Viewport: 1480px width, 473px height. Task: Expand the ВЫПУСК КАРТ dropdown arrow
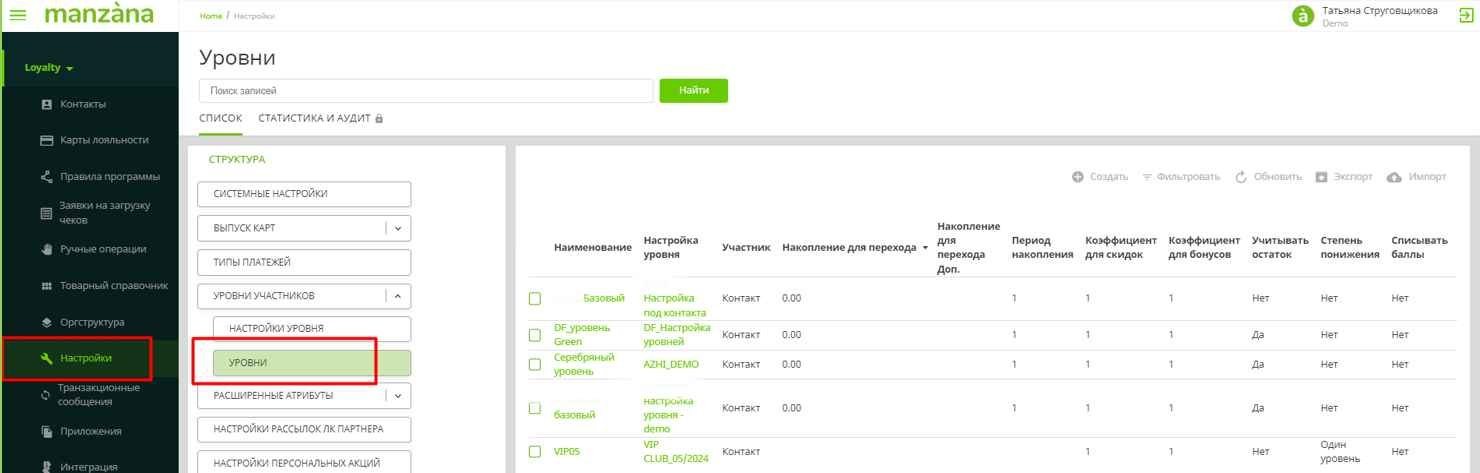[x=398, y=228]
